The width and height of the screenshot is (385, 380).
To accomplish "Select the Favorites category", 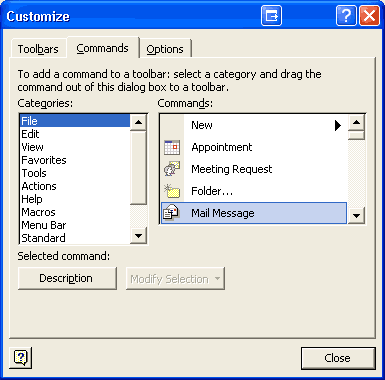I will point(75,160).
